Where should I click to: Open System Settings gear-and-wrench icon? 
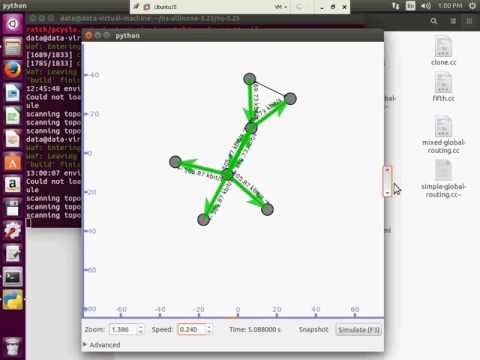(13, 230)
